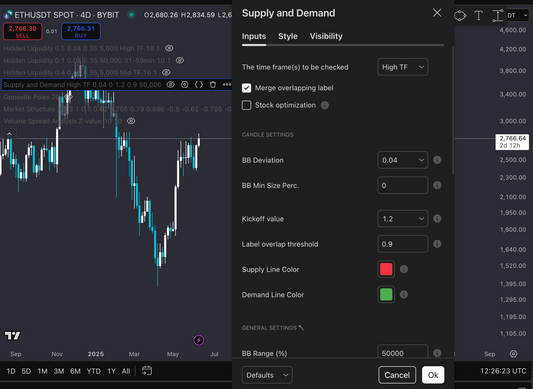Click the blue BUY 2,766.31 button
Viewport: 533px width, 389px height.
point(81,31)
